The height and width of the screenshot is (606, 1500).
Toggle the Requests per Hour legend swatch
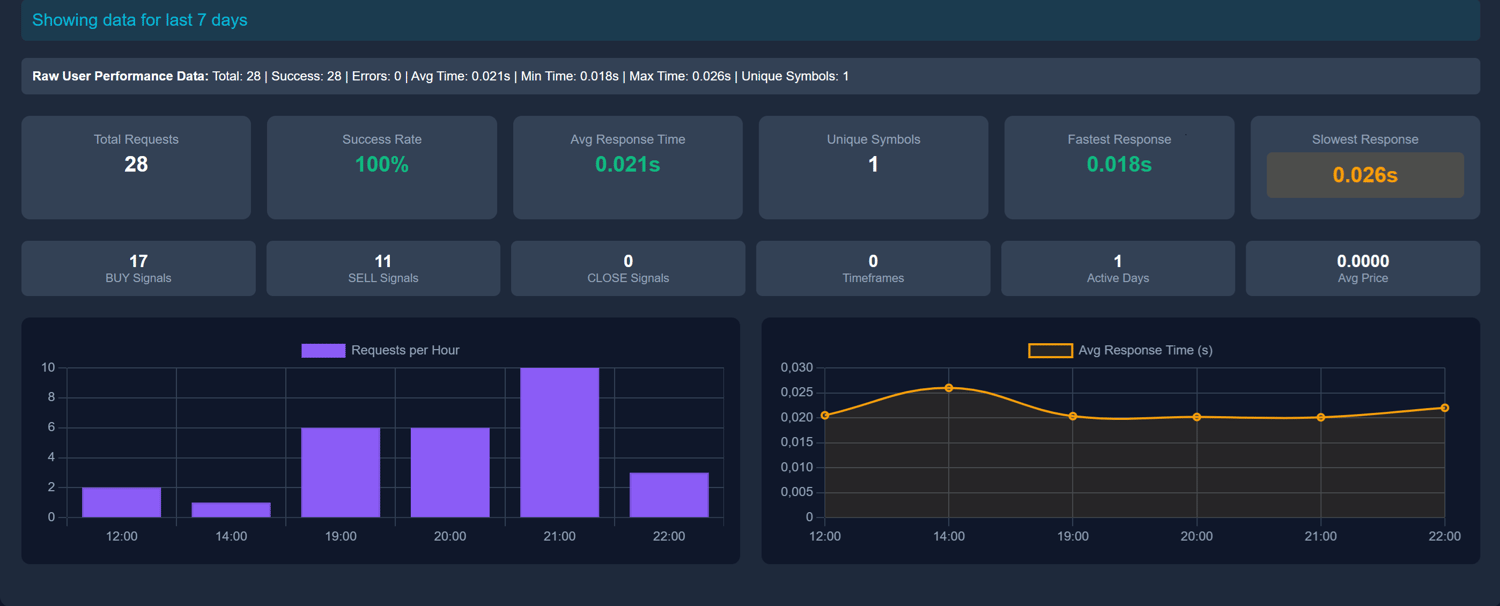(323, 350)
